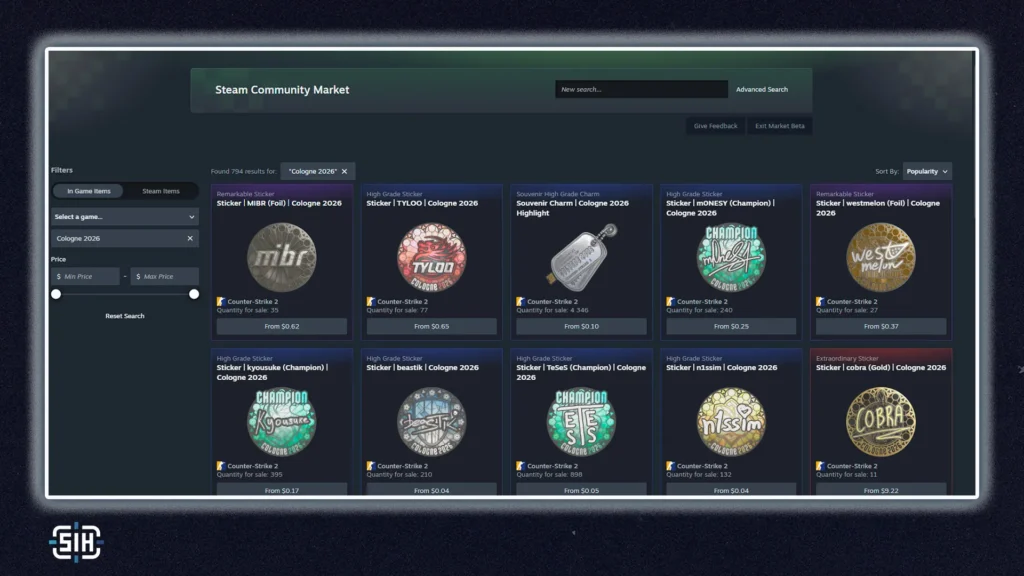Click Exit Market Beta button
The width and height of the screenshot is (1024, 576).
coord(780,126)
